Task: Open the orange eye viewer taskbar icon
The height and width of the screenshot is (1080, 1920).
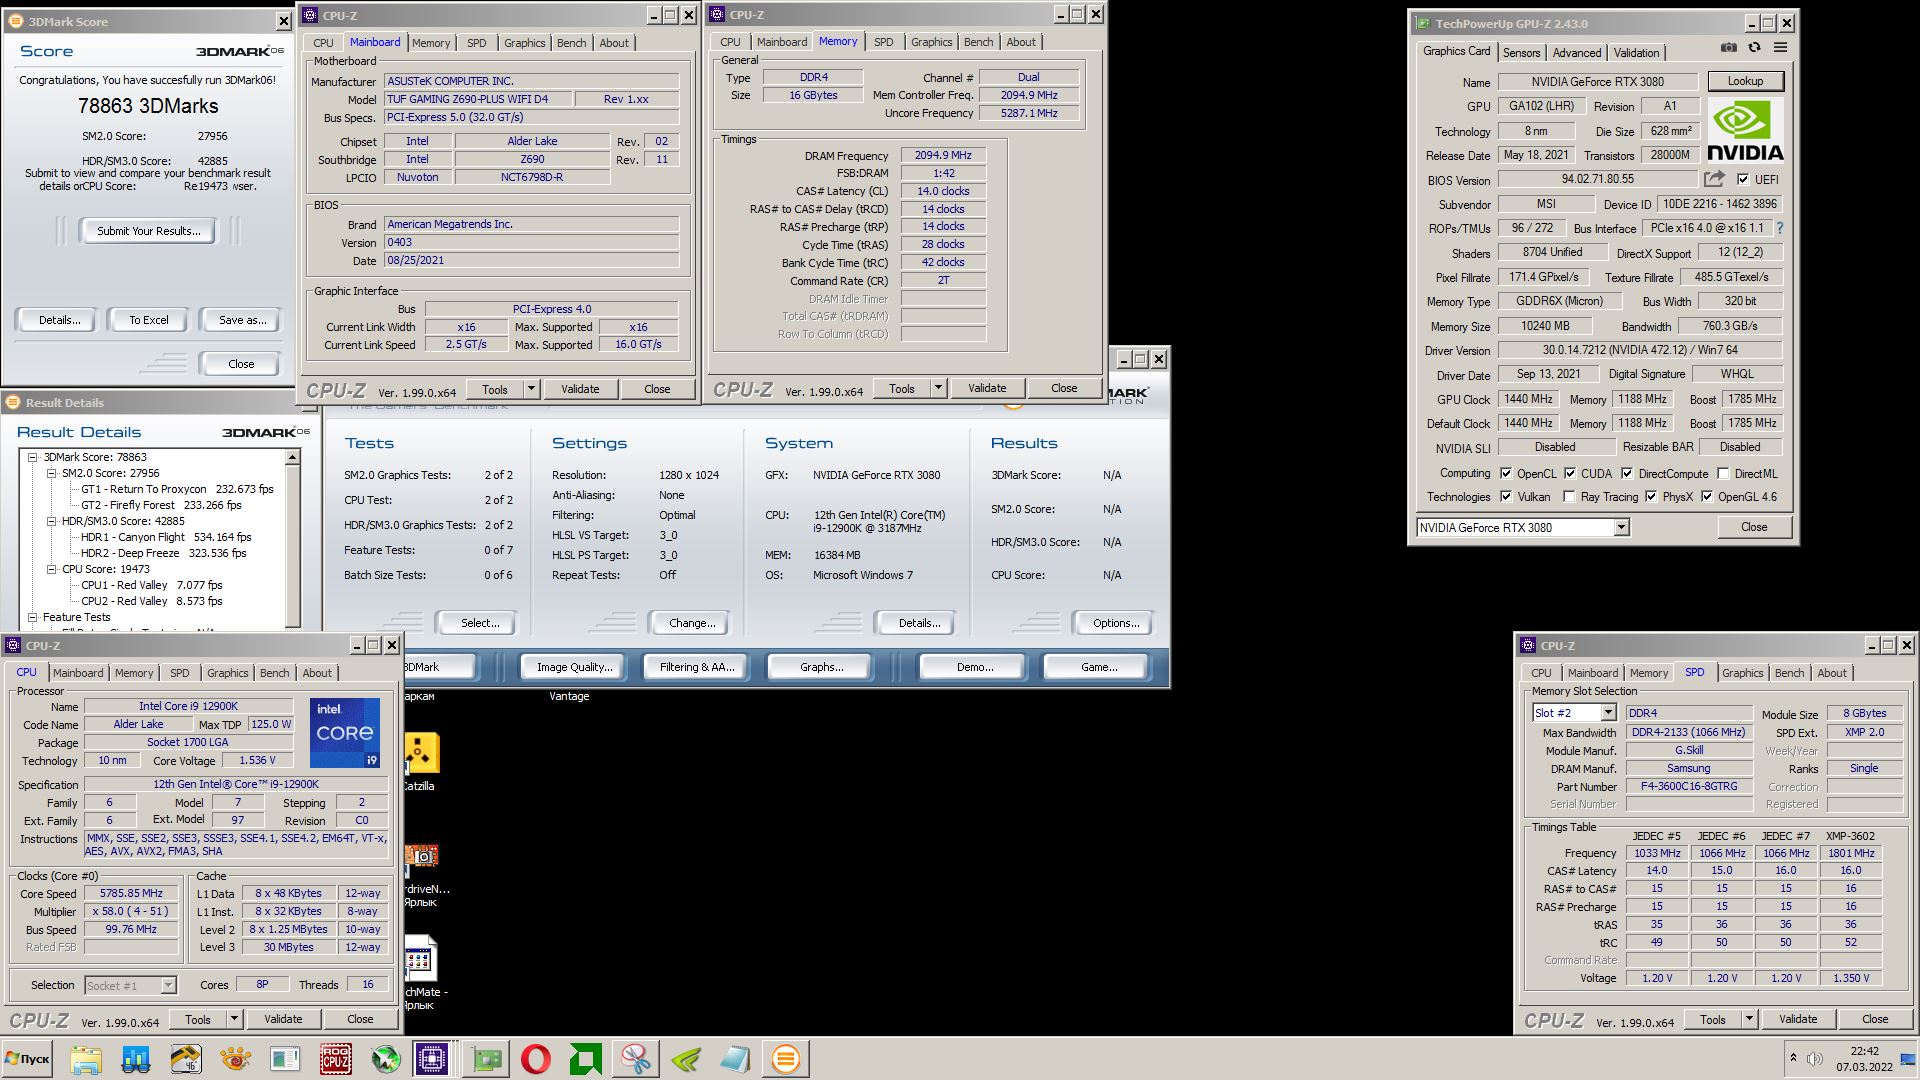Action: pyautogui.click(x=236, y=1059)
